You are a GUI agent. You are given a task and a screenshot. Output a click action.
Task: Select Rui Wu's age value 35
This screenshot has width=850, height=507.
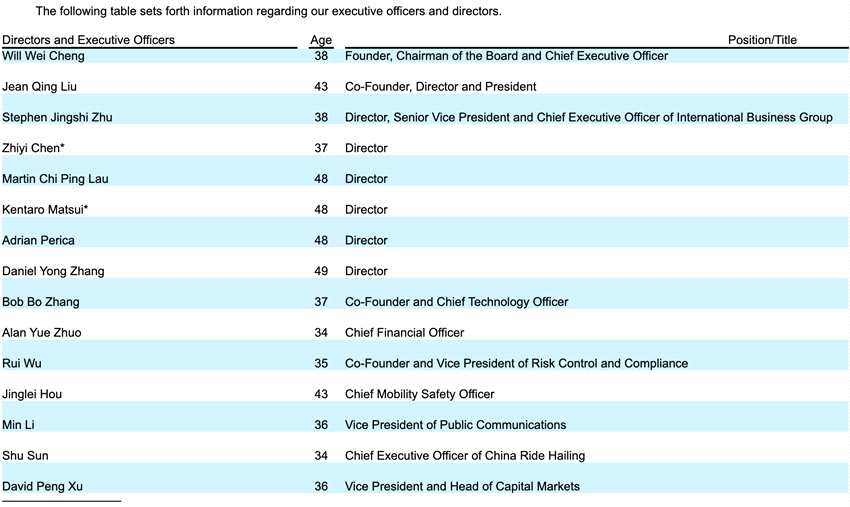(321, 364)
